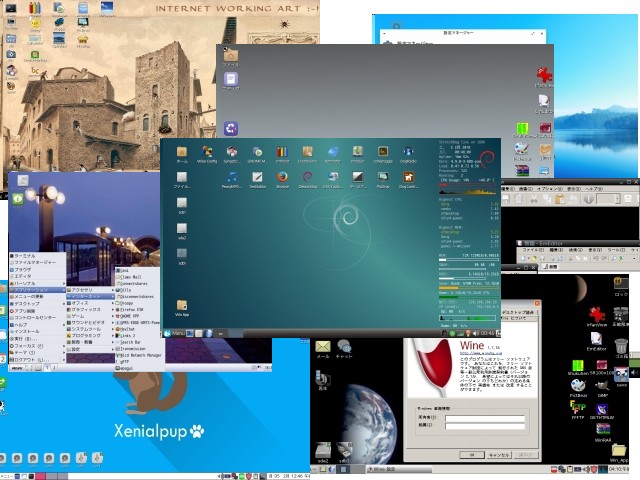Click キャンセル button in Wine dialog
The height and width of the screenshot is (480, 640).
499,455
